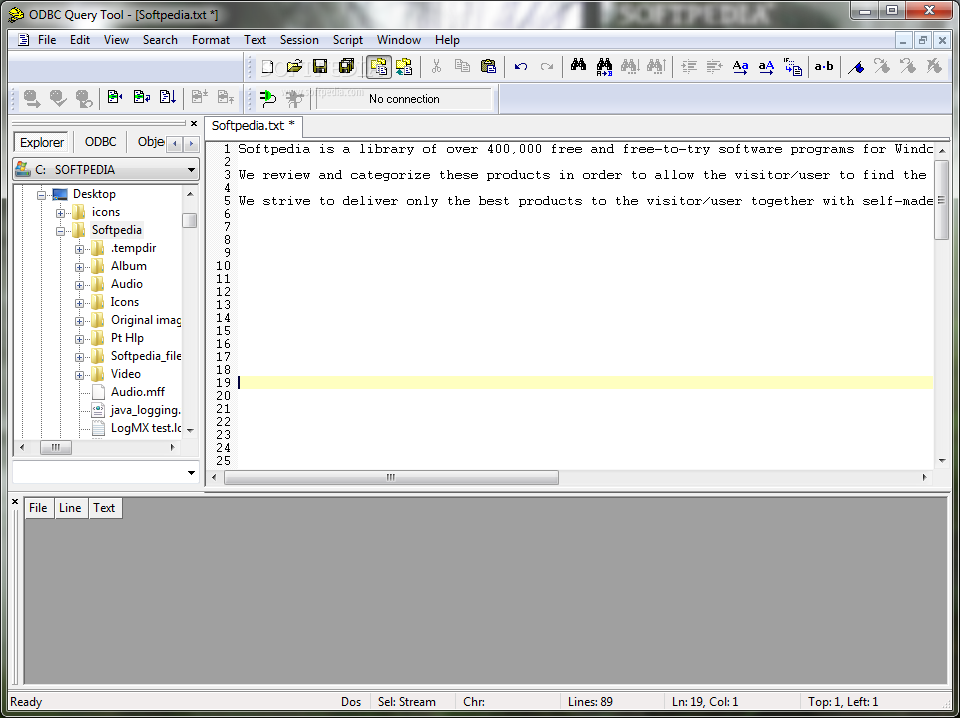
Task: Cut selection with the scissors icon
Action: coord(437,66)
